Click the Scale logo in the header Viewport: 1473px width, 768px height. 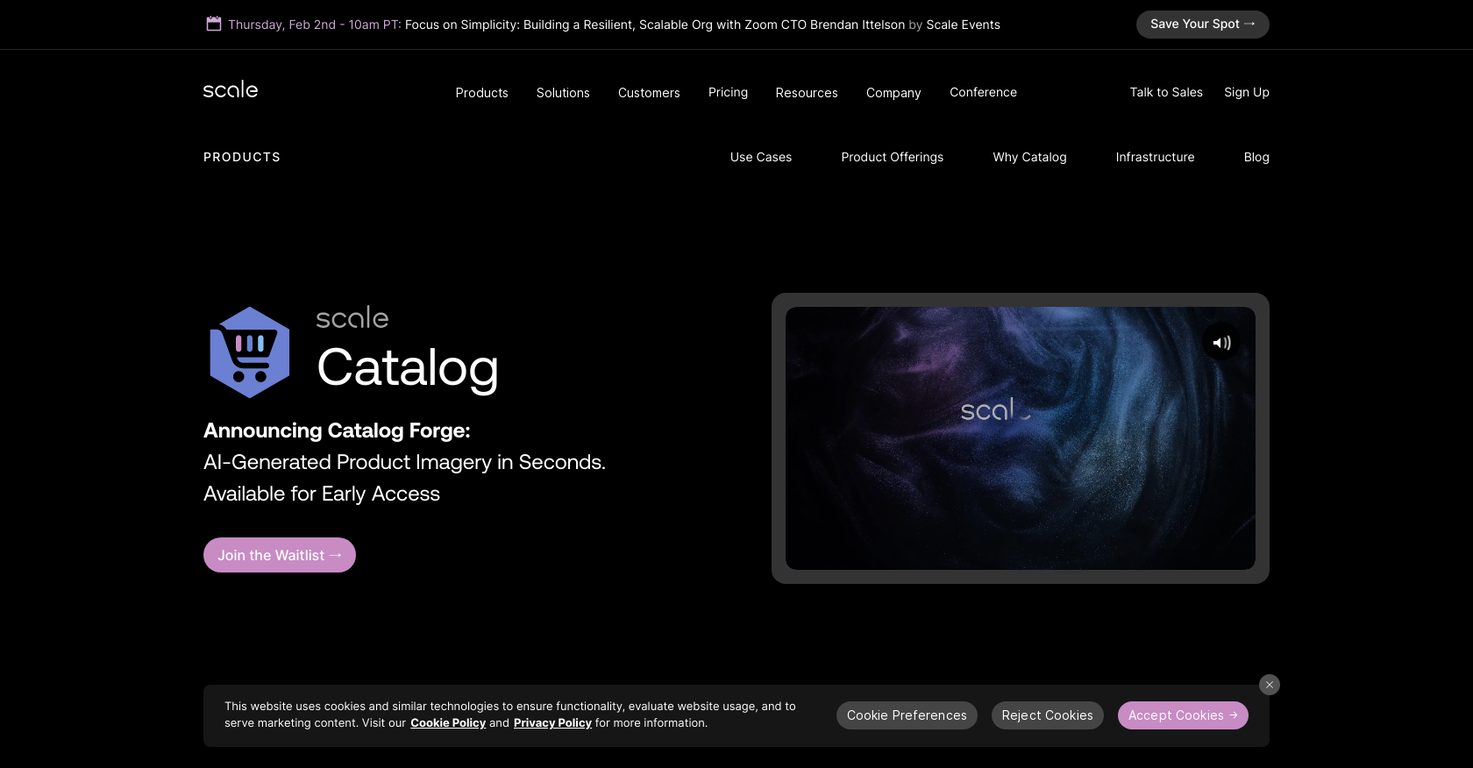tap(230, 89)
